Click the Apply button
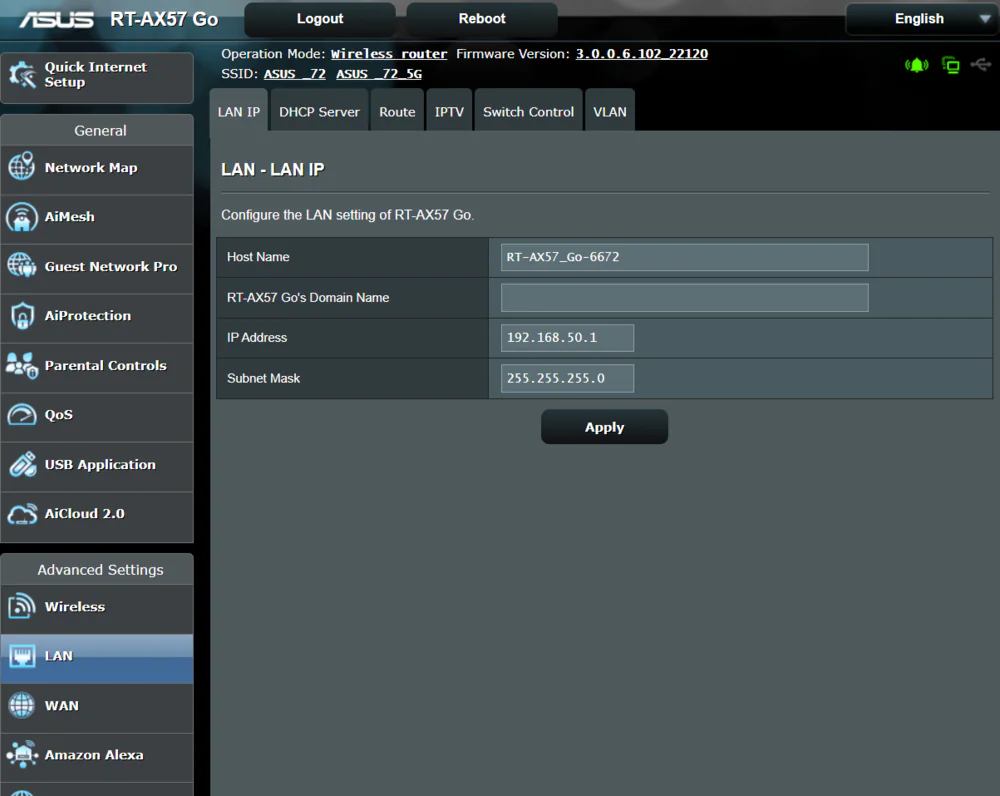The height and width of the screenshot is (796, 1000). pos(604,427)
